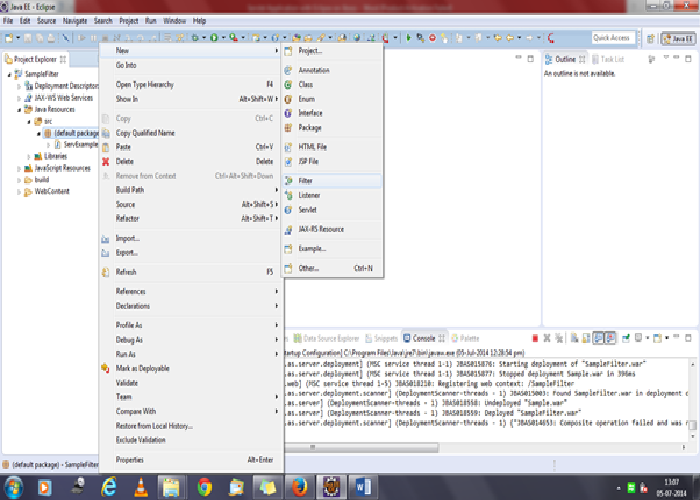Click the red Terminate console icon
Viewport: 700px width, 500px height.
(535, 338)
